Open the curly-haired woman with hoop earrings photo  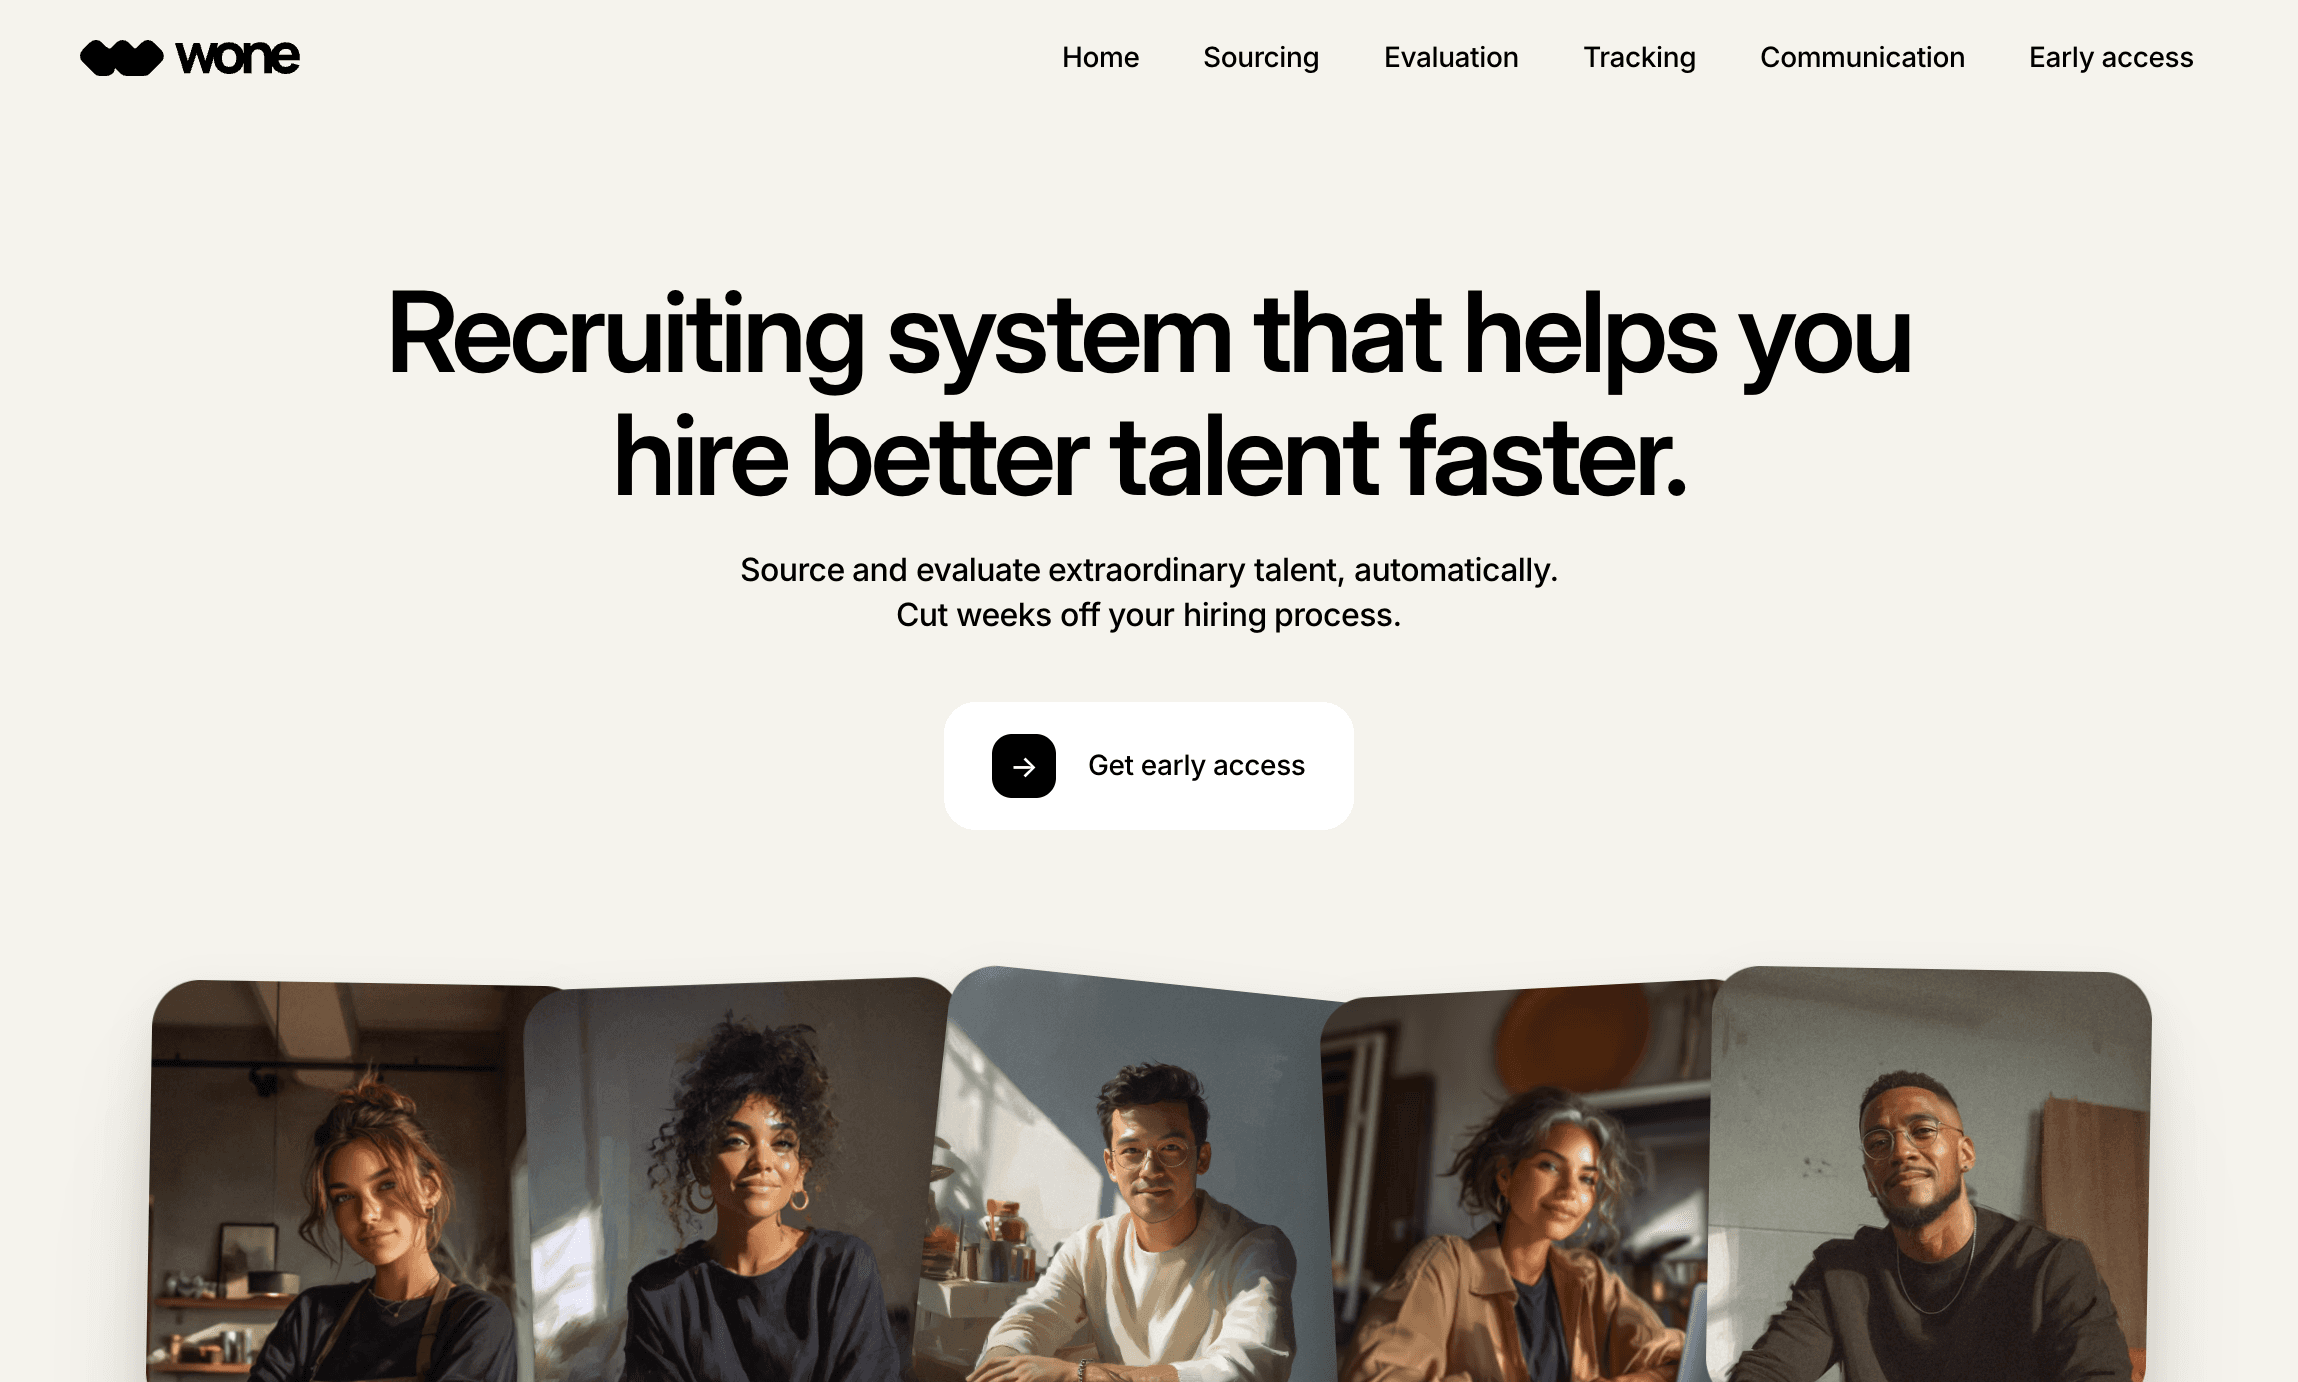735,1182
